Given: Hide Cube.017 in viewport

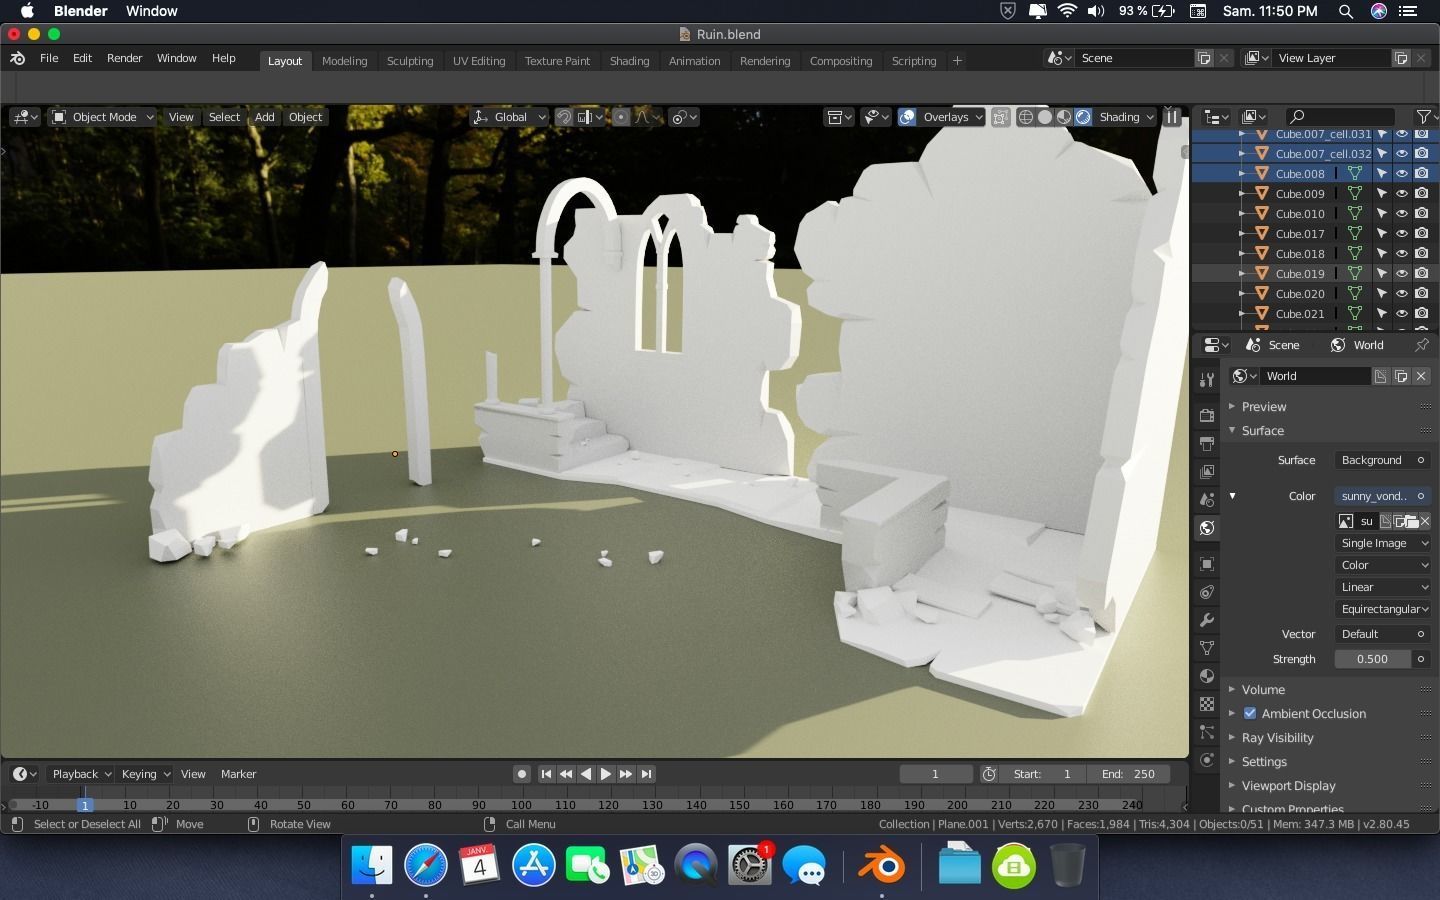Looking at the screenshot, I should pyautogui.click(x=1402, y=234).
